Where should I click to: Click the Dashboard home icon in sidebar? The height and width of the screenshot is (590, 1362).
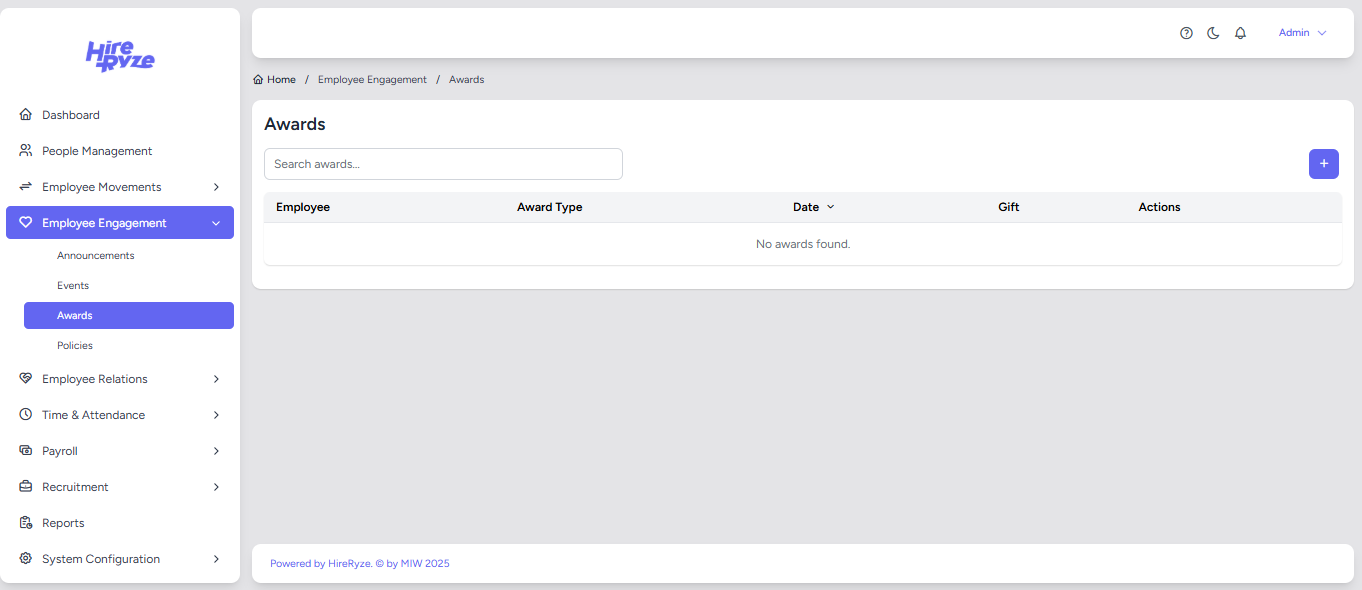(26, 115)
